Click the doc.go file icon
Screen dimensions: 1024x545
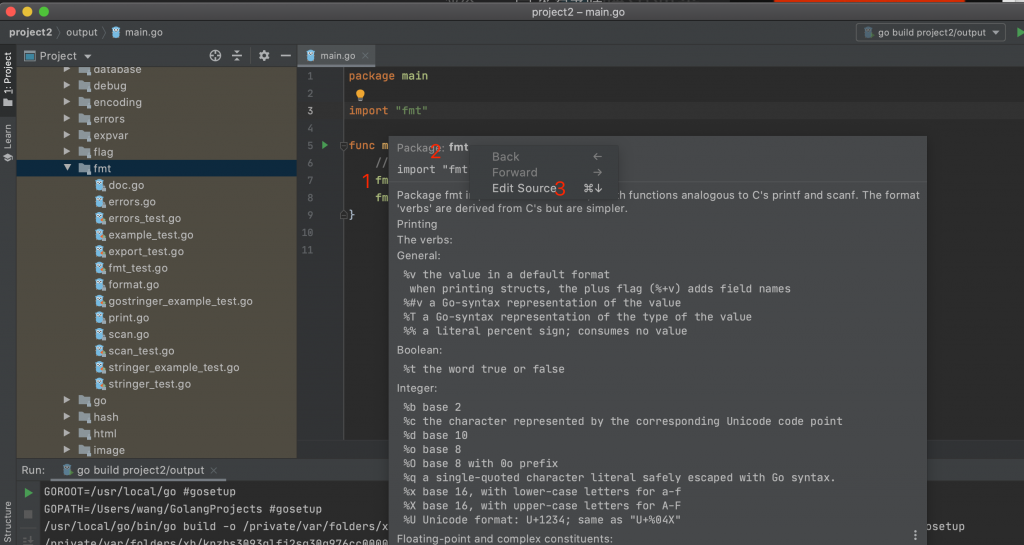point(100,185)
